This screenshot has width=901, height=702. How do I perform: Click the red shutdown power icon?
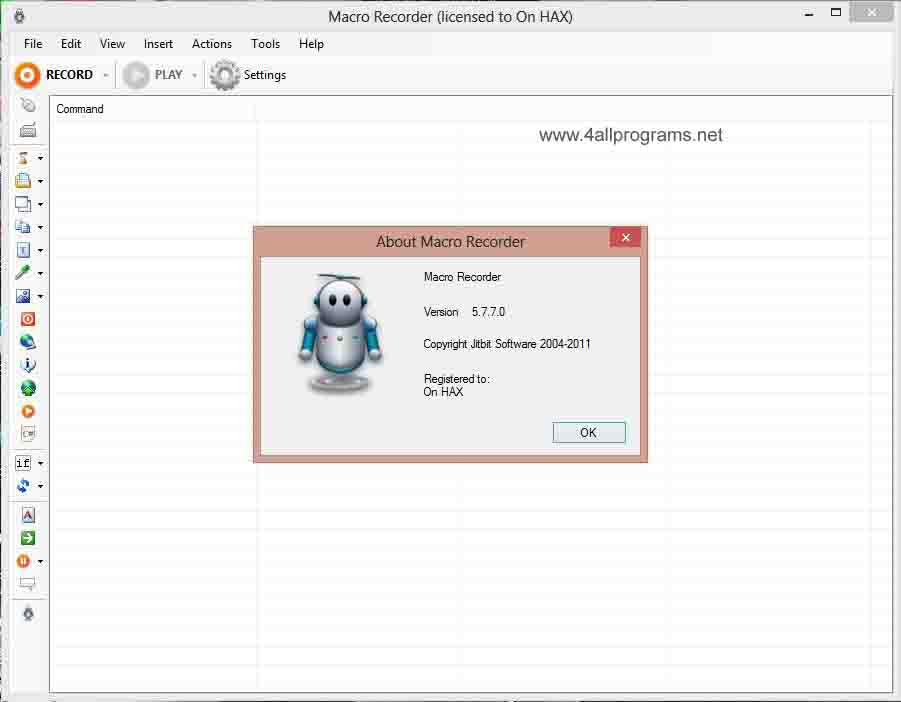click(x=28, y=319)
